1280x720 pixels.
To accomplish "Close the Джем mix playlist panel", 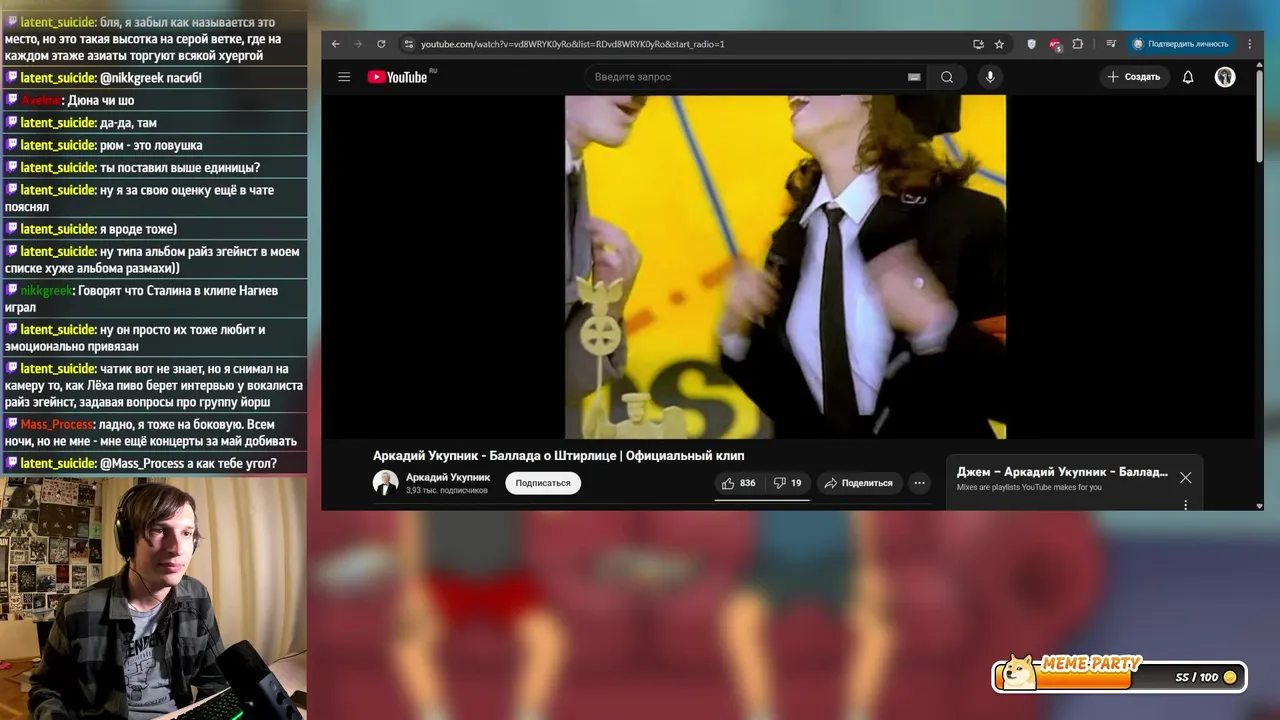I will tap(1185, 478).
